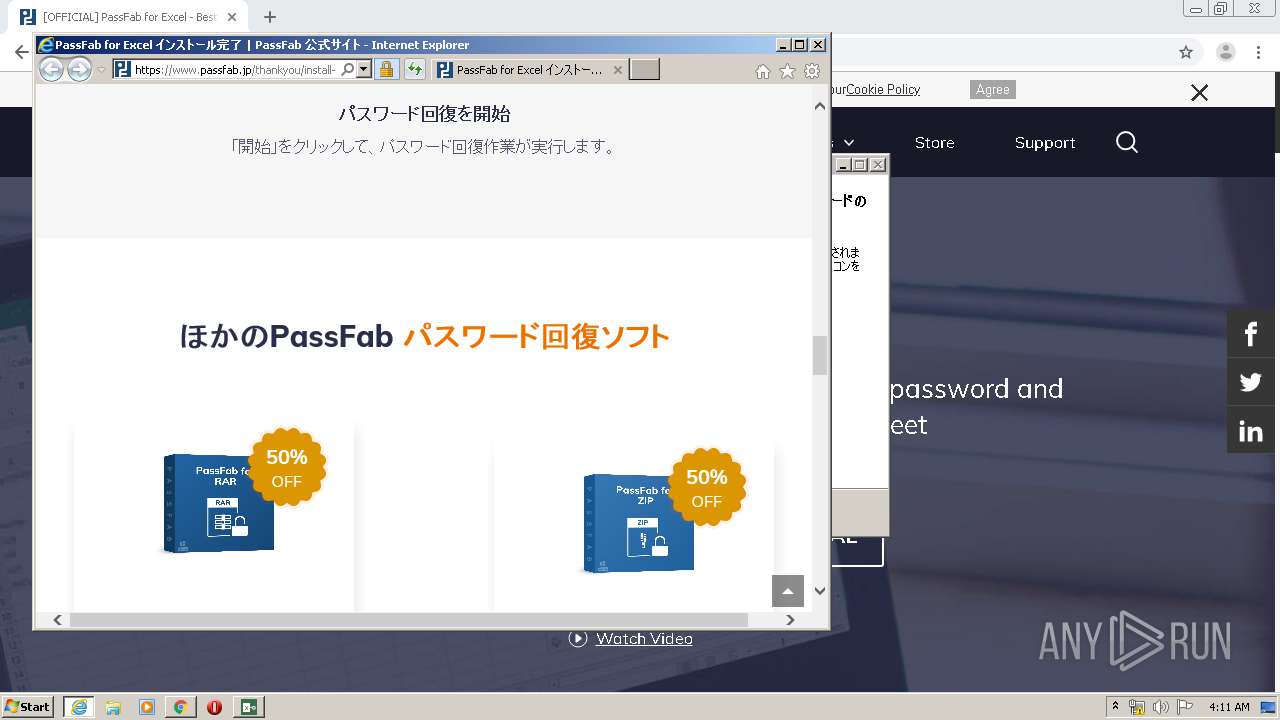This screenshot has height=720, width=1280.
Task: Share on Twitter sidebar icon
Action: click(x=1251, y=382)
